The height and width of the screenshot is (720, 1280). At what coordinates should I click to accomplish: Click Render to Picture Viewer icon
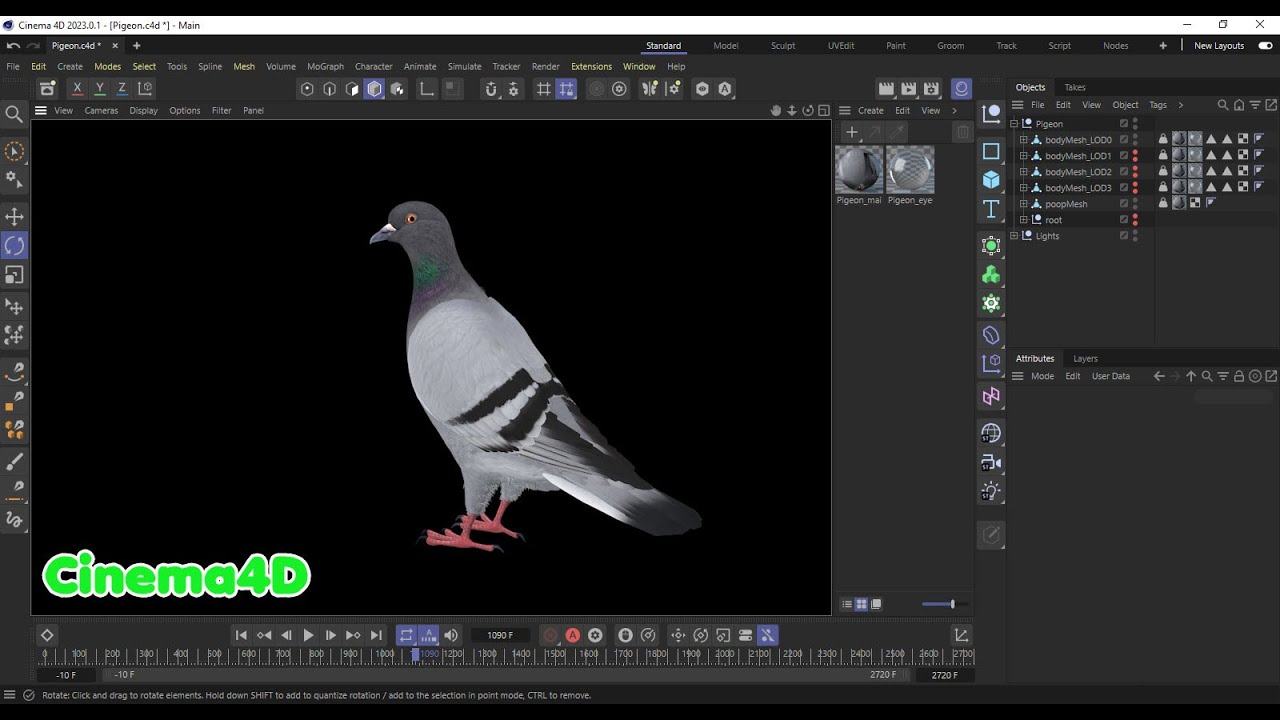pyautogui.click(x=908, y=89)
